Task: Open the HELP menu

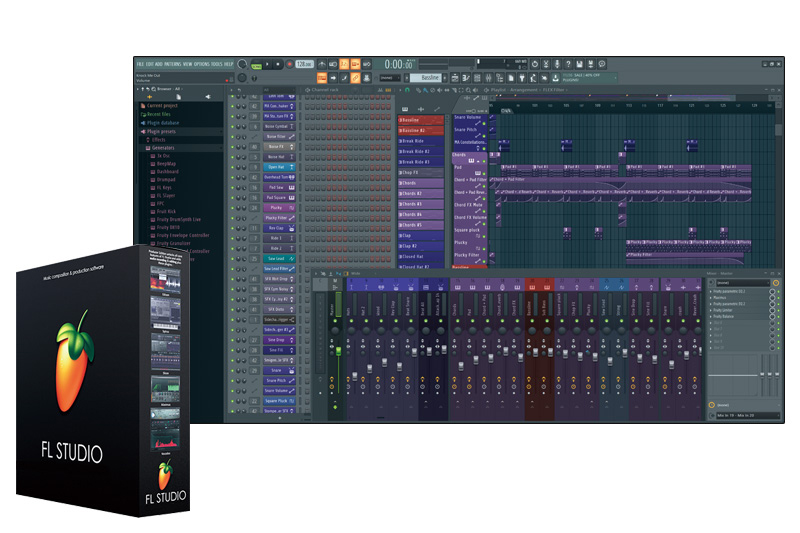Action: point(229,64)
